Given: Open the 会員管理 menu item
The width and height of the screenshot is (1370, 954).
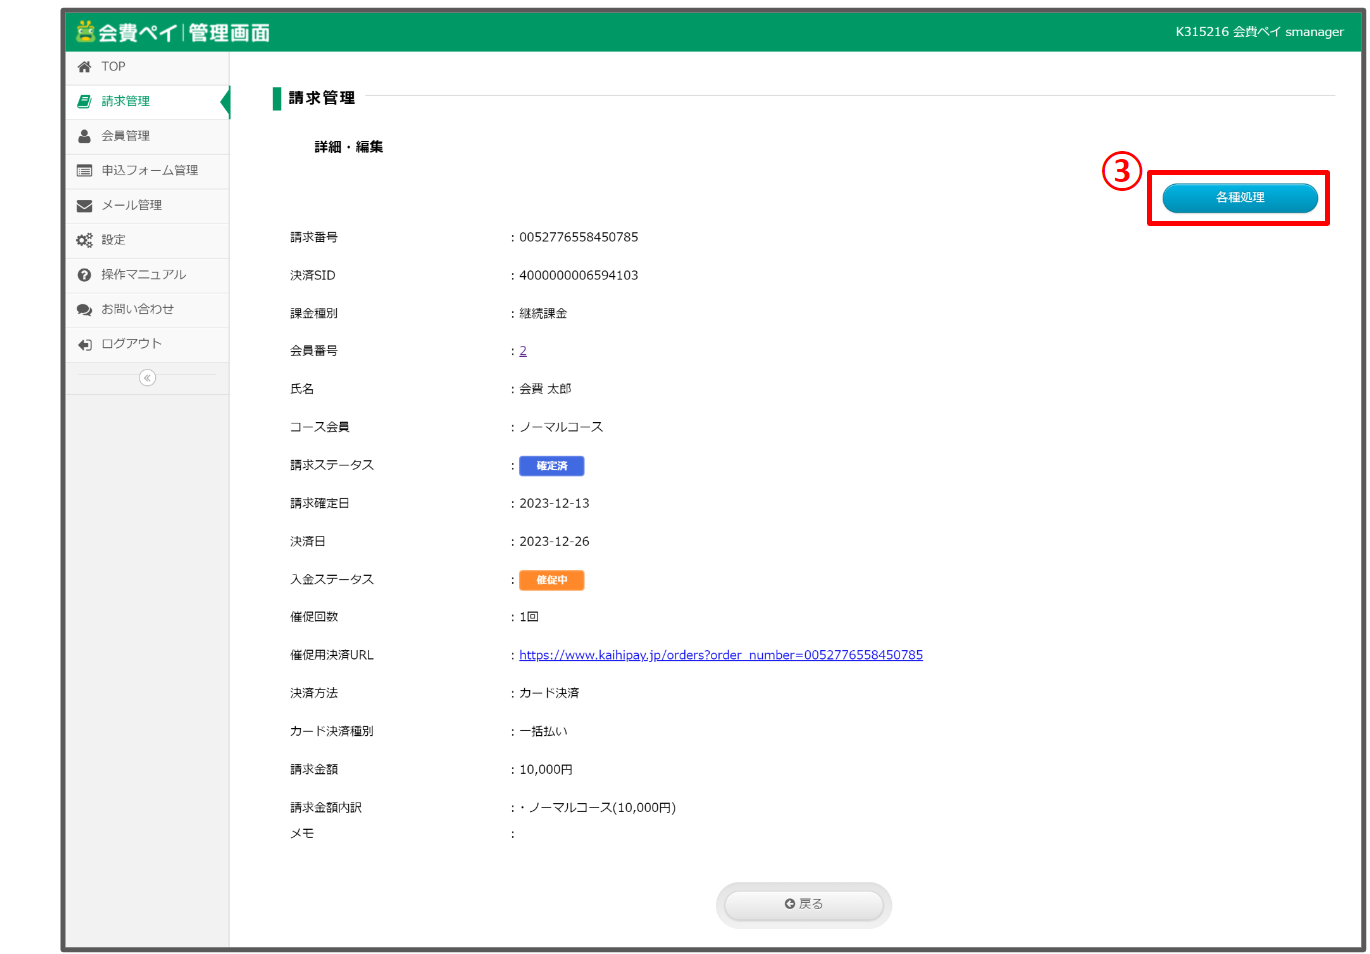Looking at the screenshot, I should coord(126,136).
